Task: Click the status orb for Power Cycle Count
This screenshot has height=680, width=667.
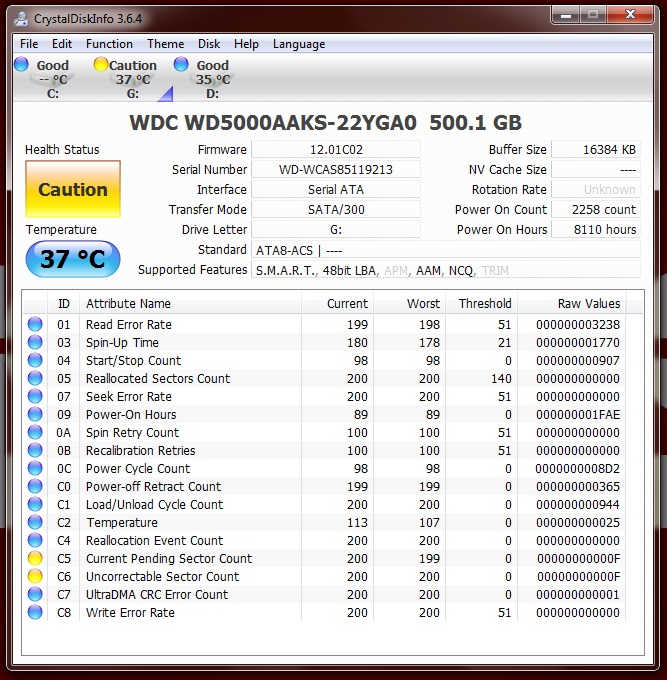Action: click(35, 468)
